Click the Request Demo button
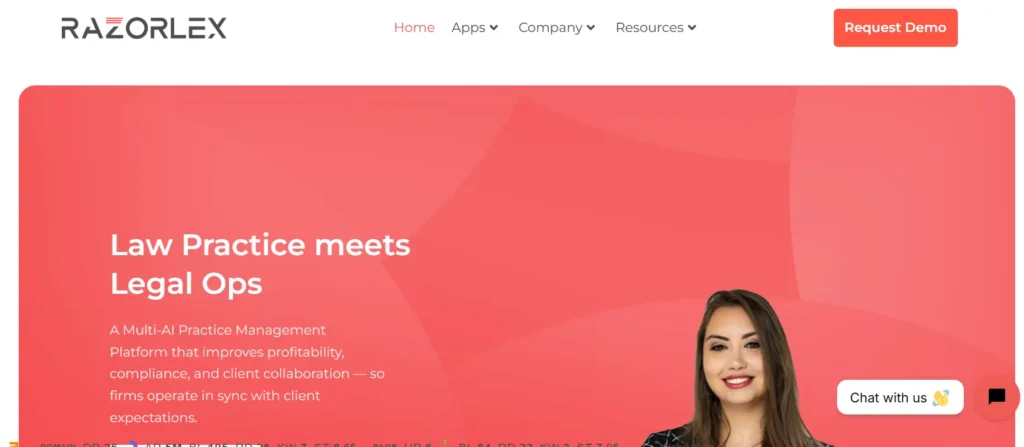 [x=895, y=27]
